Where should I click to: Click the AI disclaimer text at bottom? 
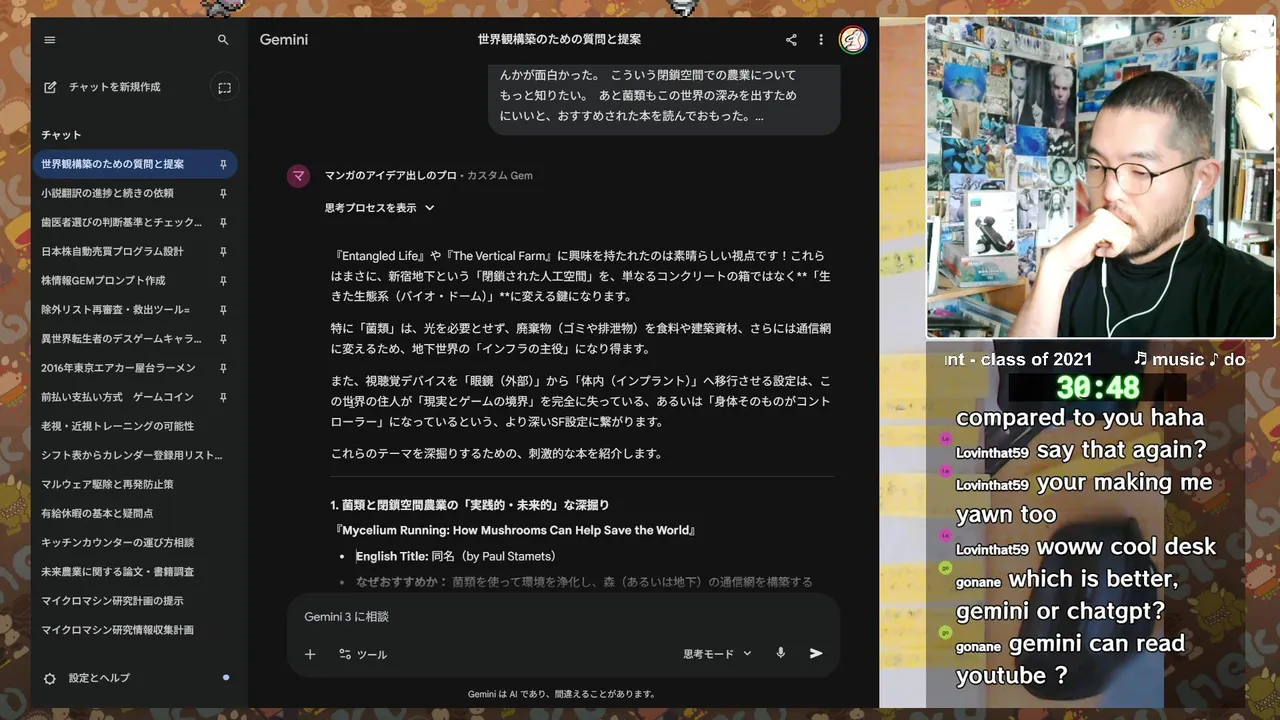[x=563, y=694]
